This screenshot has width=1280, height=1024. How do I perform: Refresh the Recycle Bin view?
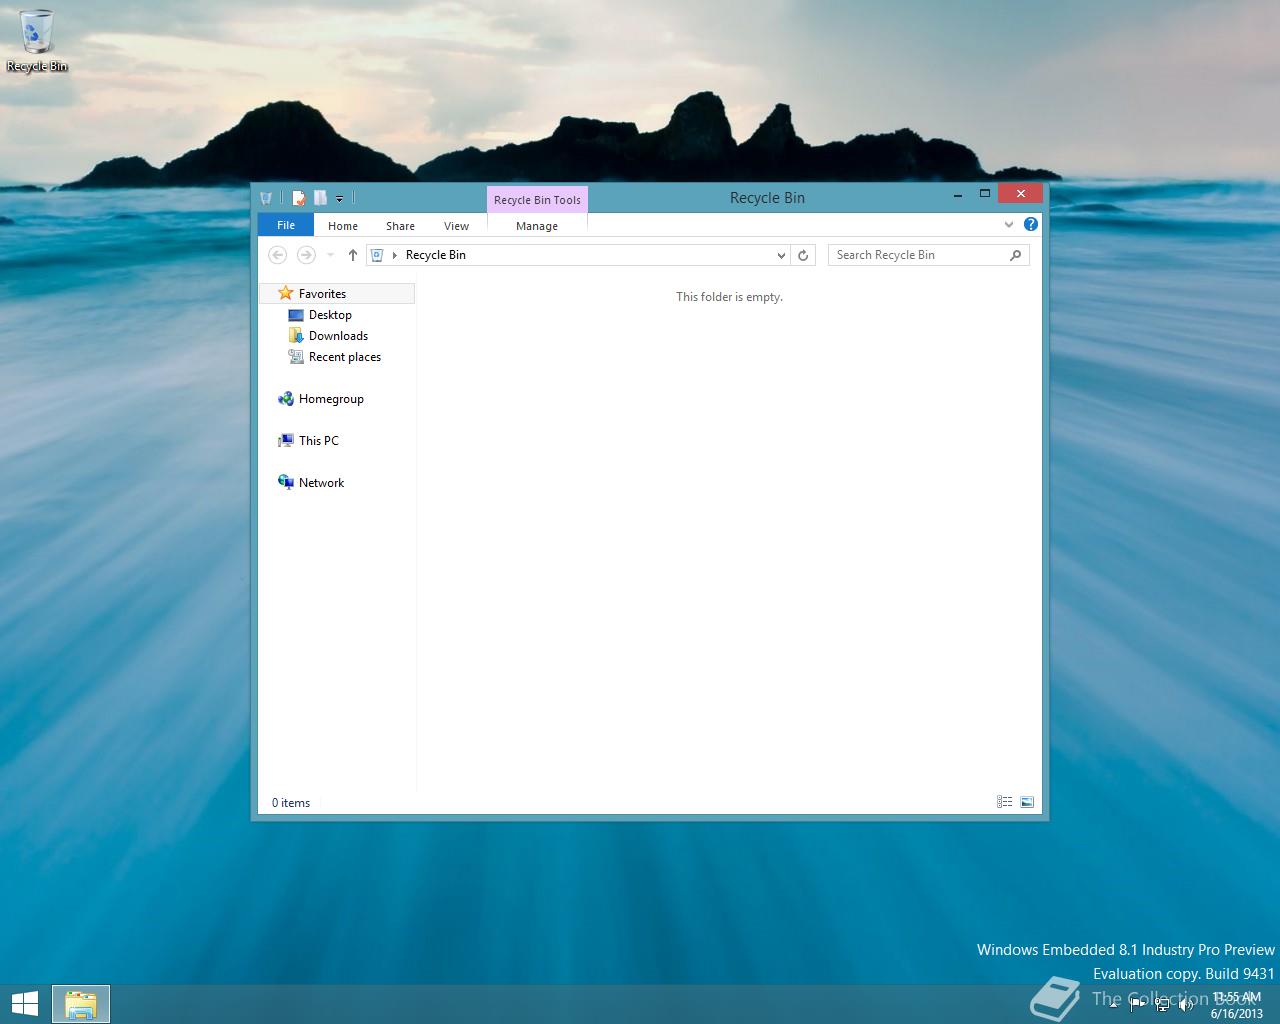(802, 256)
